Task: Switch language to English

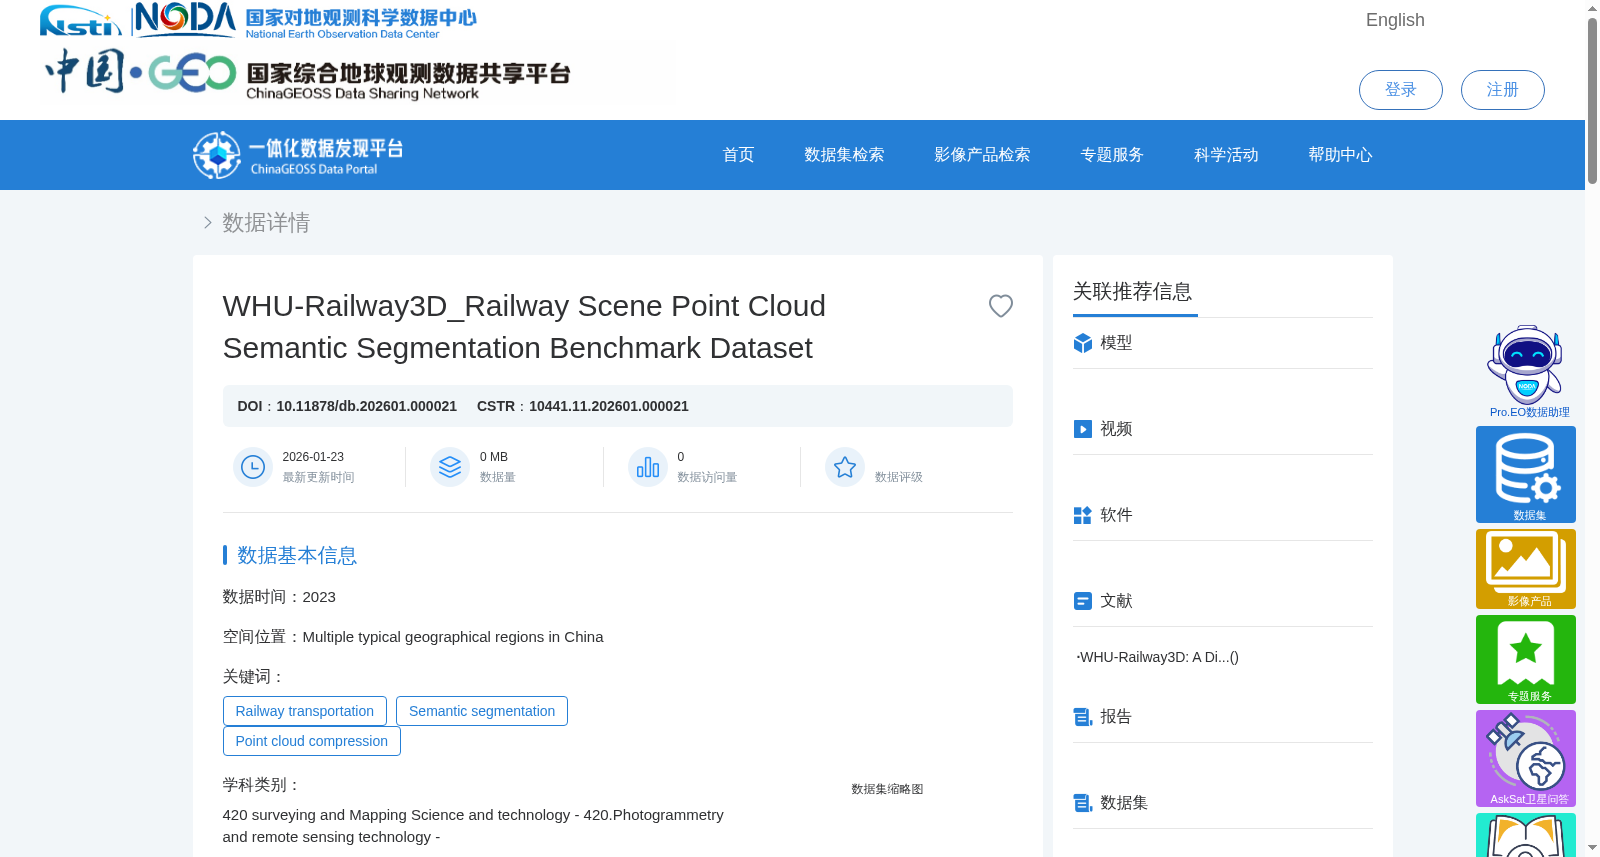Action: click(x=1395, y=20)
